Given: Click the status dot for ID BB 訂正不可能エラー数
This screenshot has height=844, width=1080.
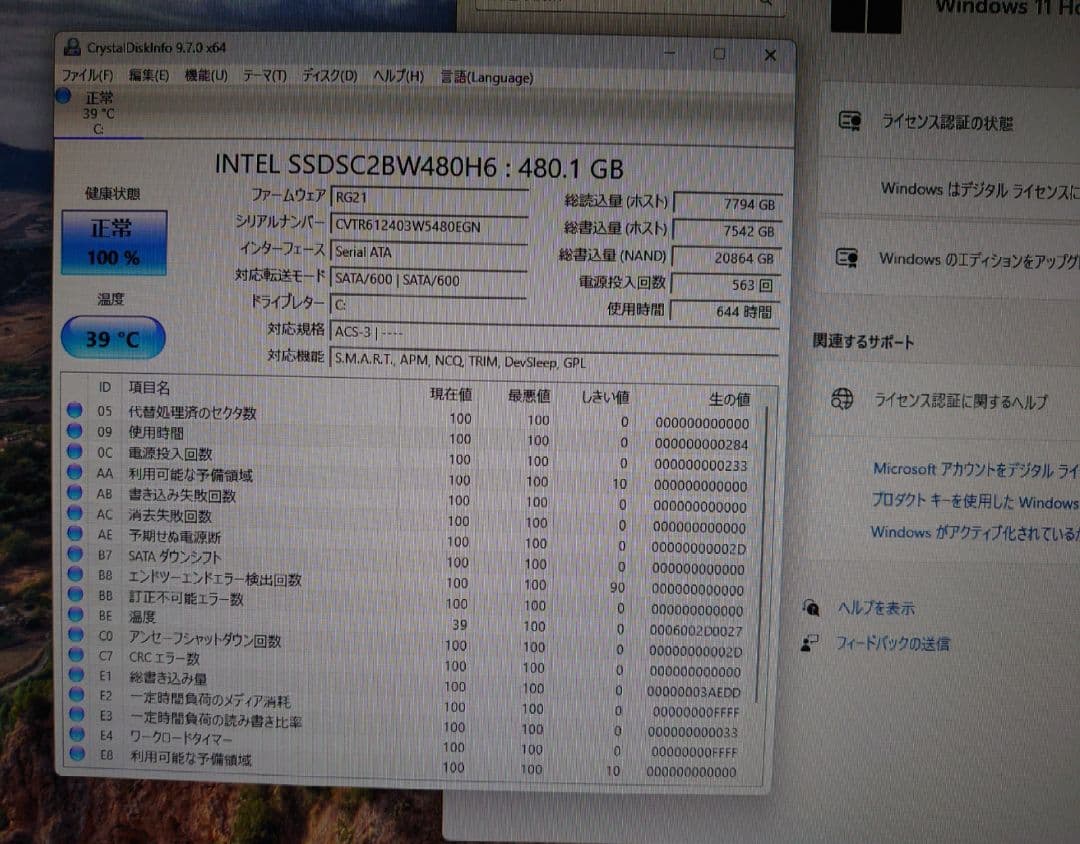Looking at the screenshot, I should (76, 595).
